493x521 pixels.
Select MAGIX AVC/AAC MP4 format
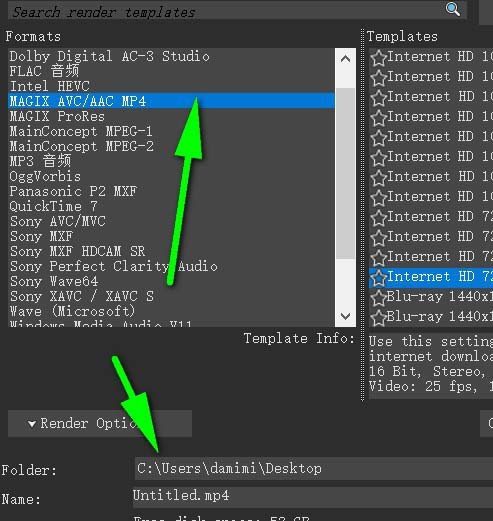[x=171, y=101]
